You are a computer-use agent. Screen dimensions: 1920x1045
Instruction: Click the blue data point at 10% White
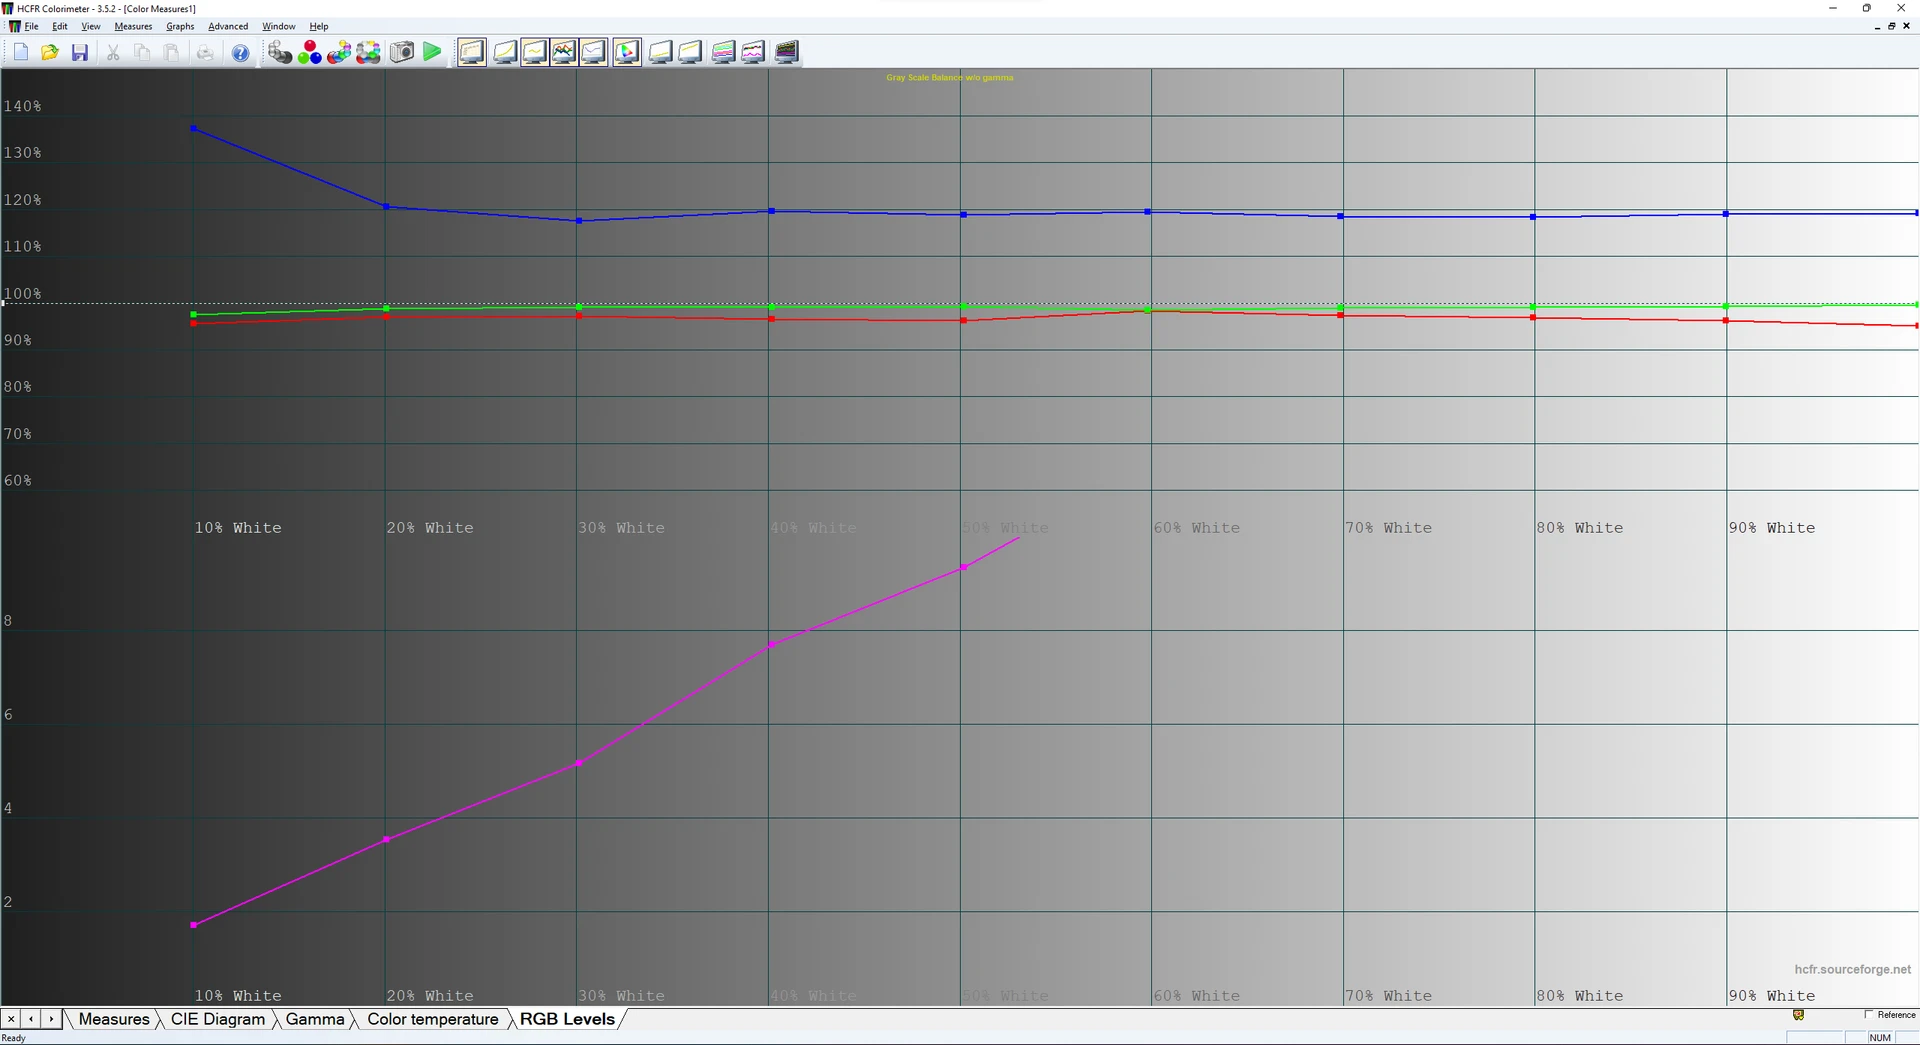(193, 129)
